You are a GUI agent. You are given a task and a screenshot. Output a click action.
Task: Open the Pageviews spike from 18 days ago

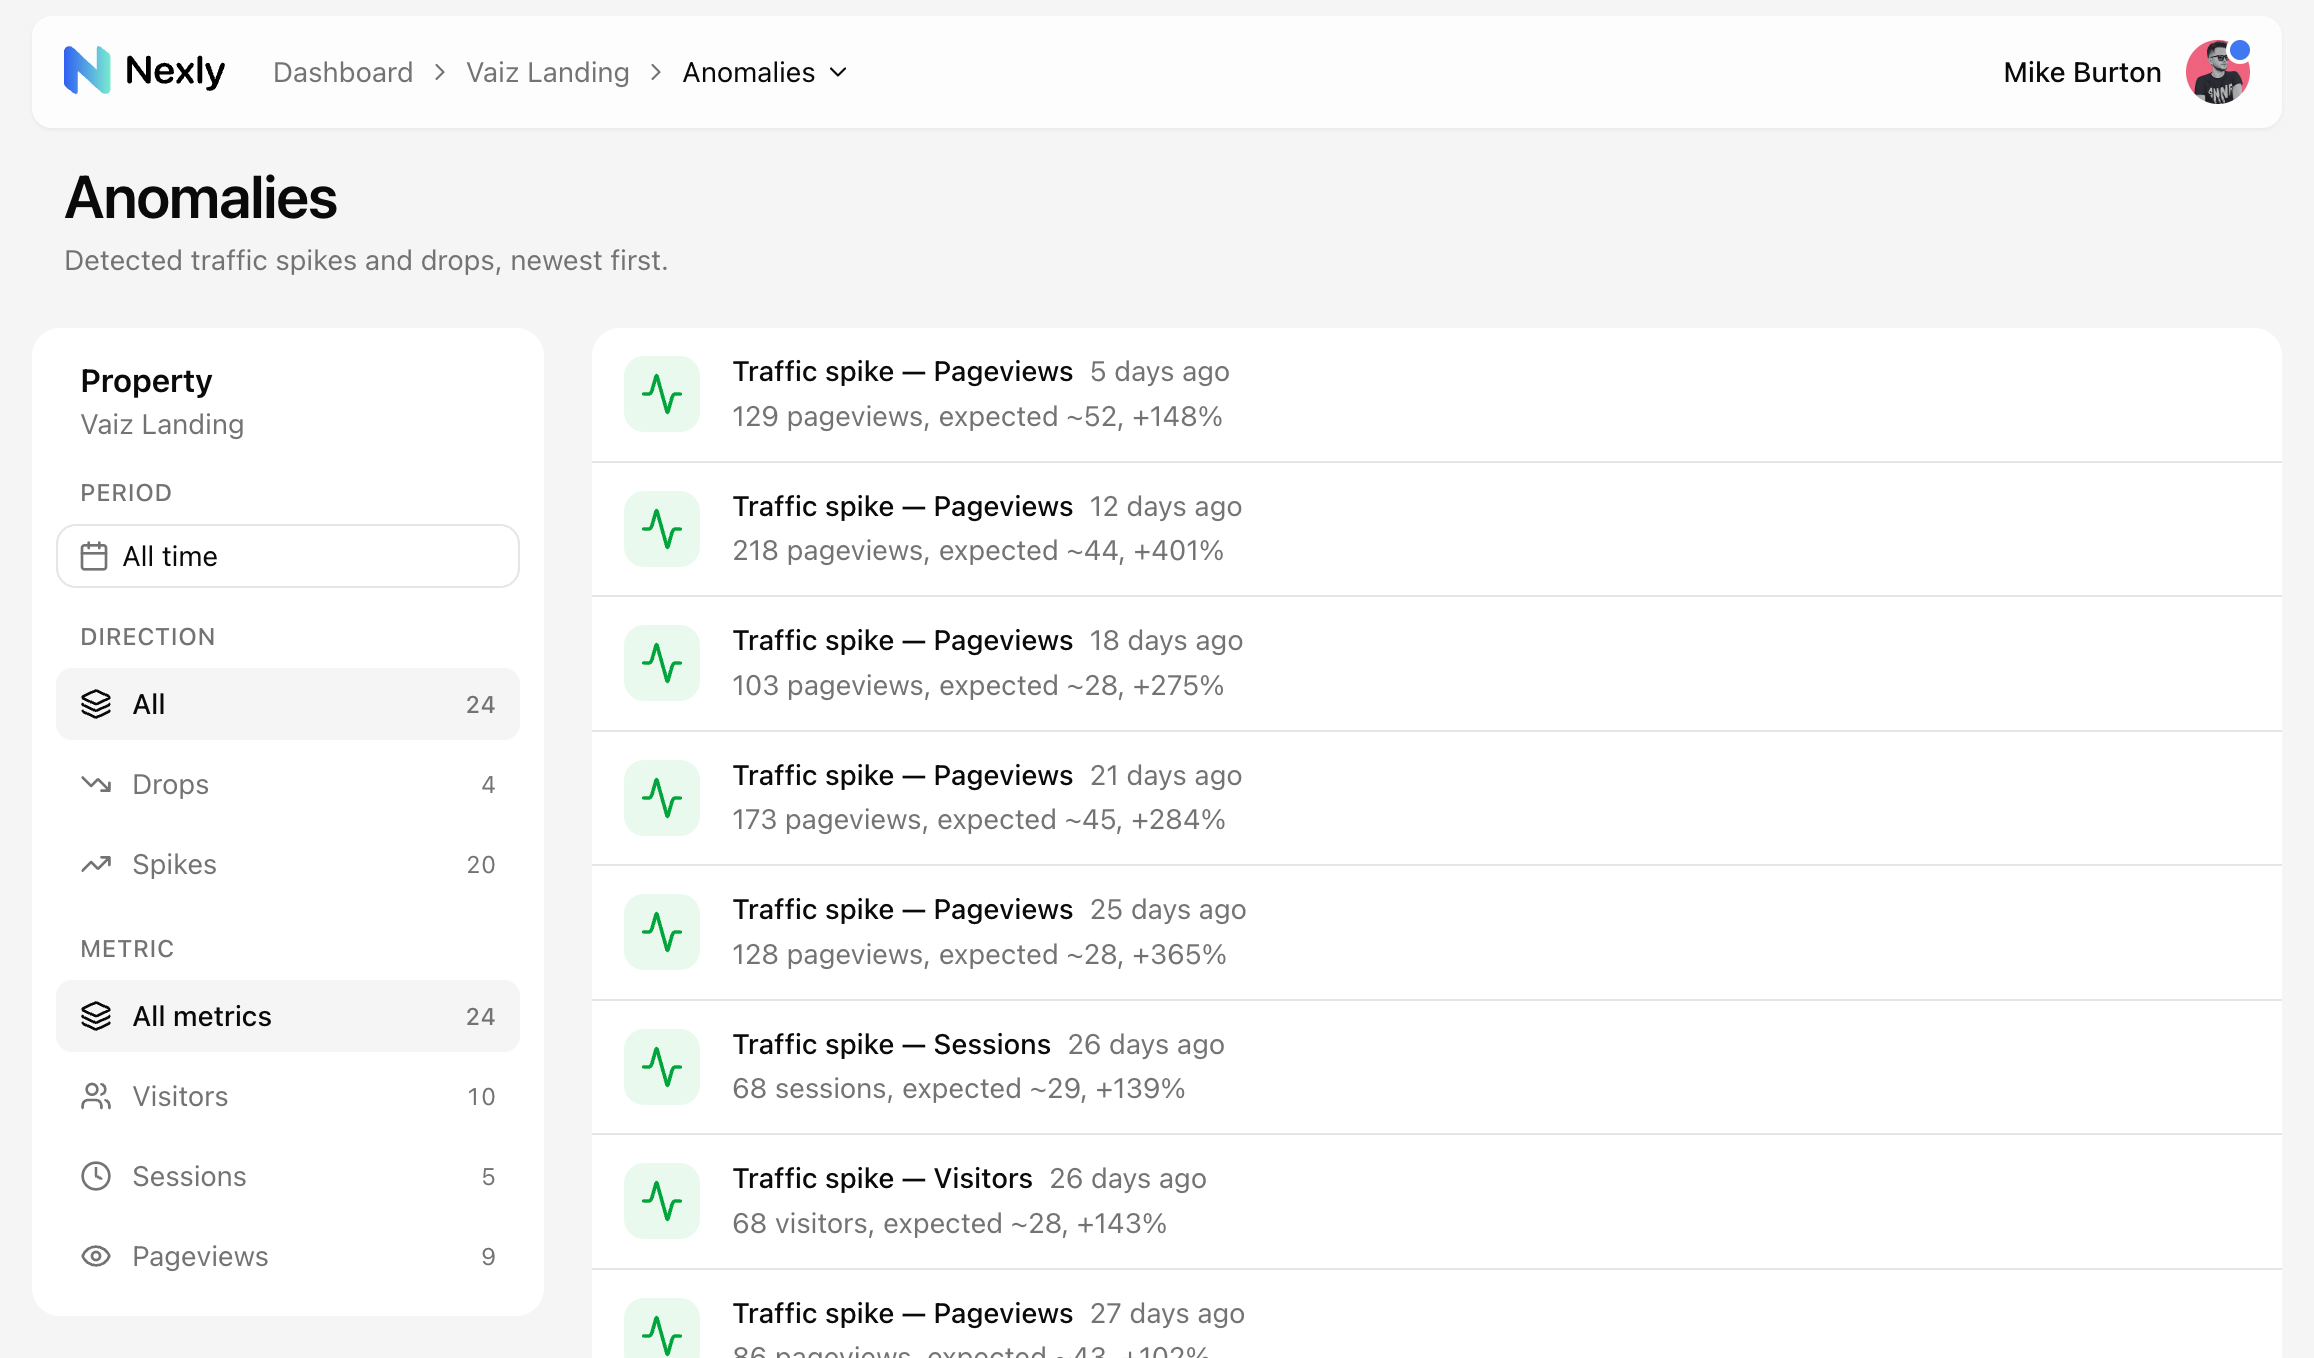pyautogui.click(x=1436, y=663)
